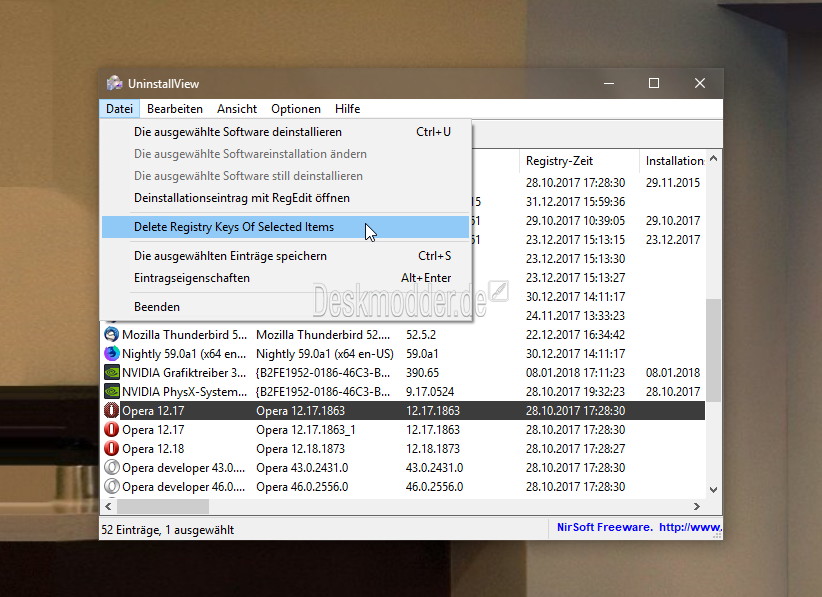822x597 pixels.
Task: Select the NVIDIA Grafiktreiber 3... entry name
Action: pos(184,373)
